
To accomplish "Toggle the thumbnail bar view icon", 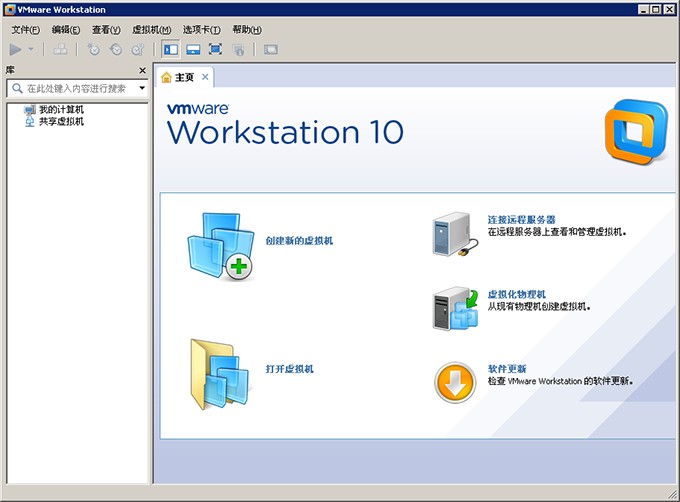I will pos(193,49).
